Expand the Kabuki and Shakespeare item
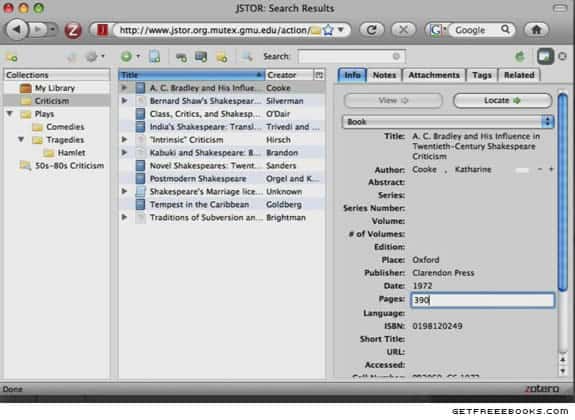 click(x=124, y=152)
